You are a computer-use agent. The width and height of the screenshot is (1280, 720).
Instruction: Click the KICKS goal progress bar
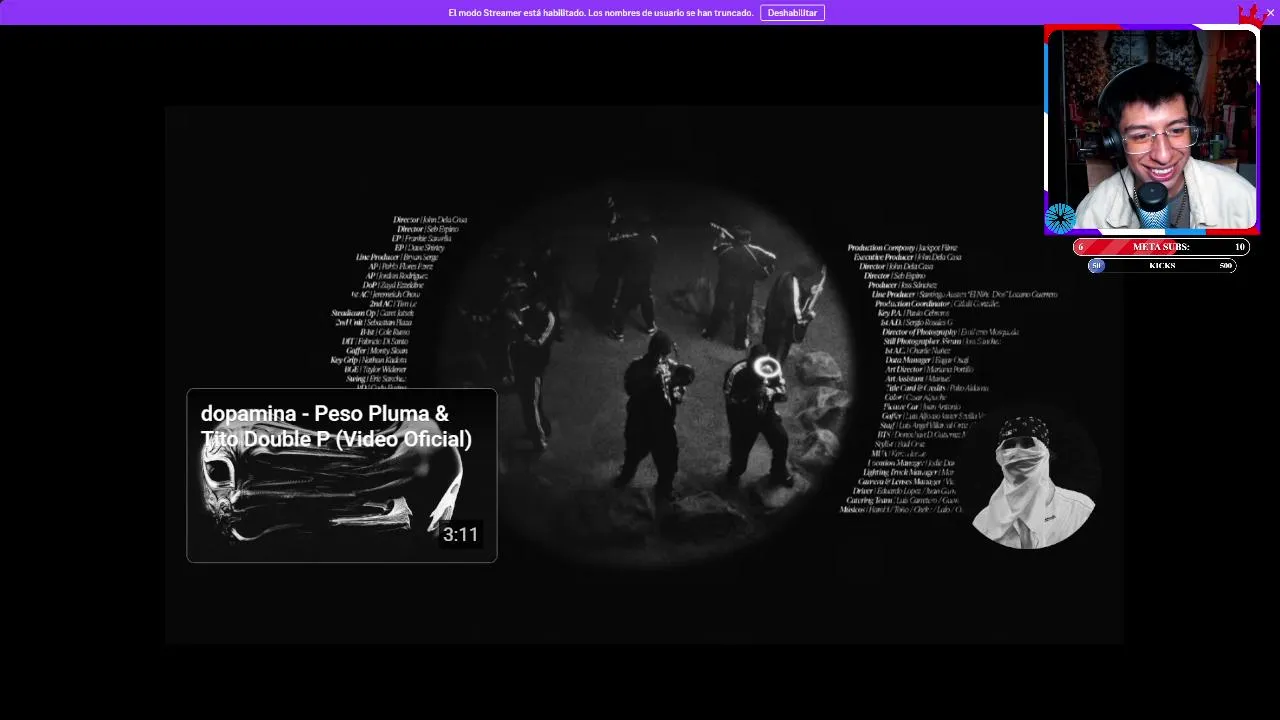1162,266
